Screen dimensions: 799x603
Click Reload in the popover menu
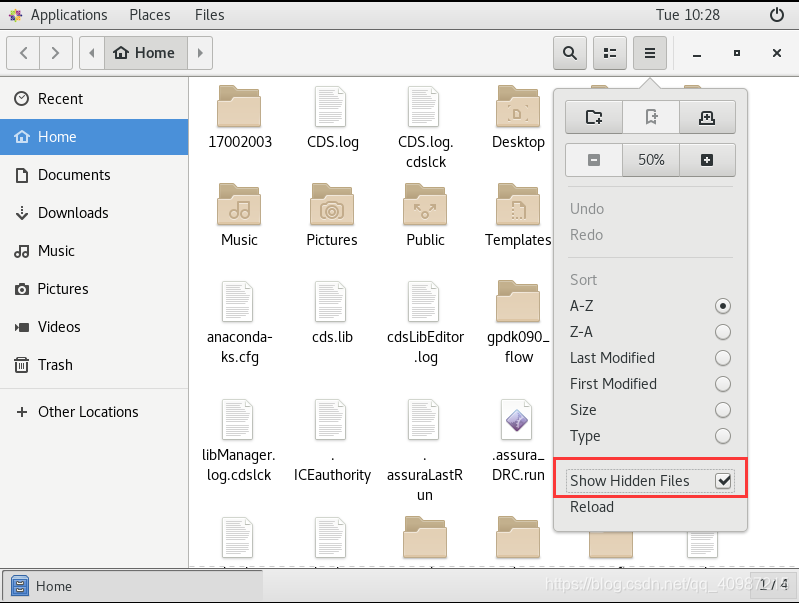592,507
